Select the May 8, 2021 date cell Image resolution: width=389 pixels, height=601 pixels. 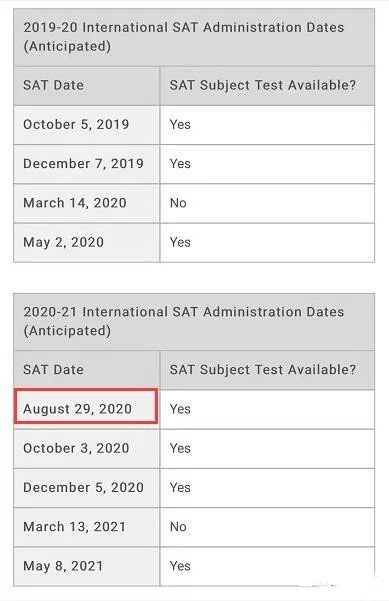[87, 567]
